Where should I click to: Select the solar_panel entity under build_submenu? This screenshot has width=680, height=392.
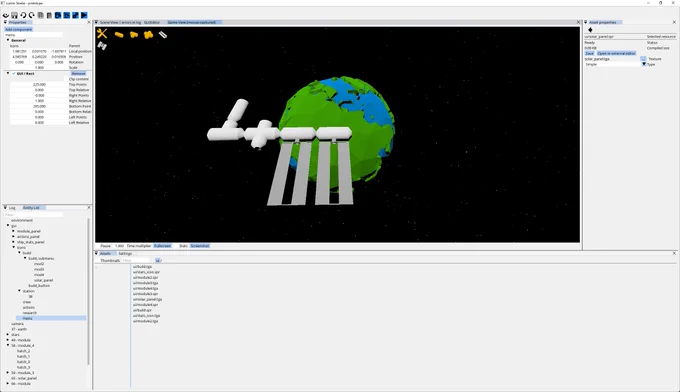coord(43,280)
